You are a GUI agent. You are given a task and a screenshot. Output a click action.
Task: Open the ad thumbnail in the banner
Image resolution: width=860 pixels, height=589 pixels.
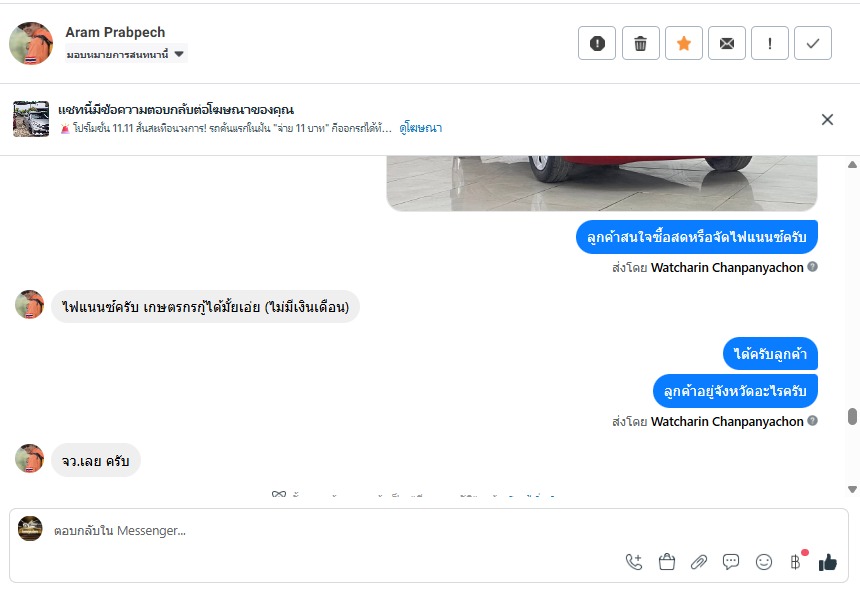coord(31,119)
